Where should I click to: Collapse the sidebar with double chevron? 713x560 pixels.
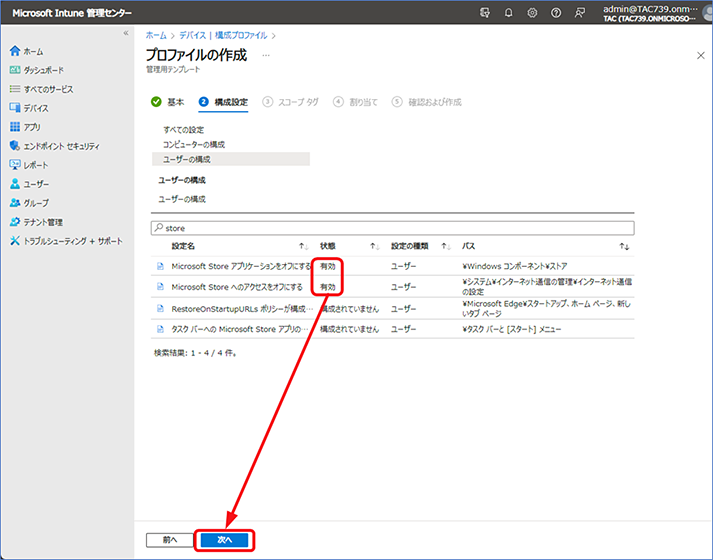tap(126, 33)
